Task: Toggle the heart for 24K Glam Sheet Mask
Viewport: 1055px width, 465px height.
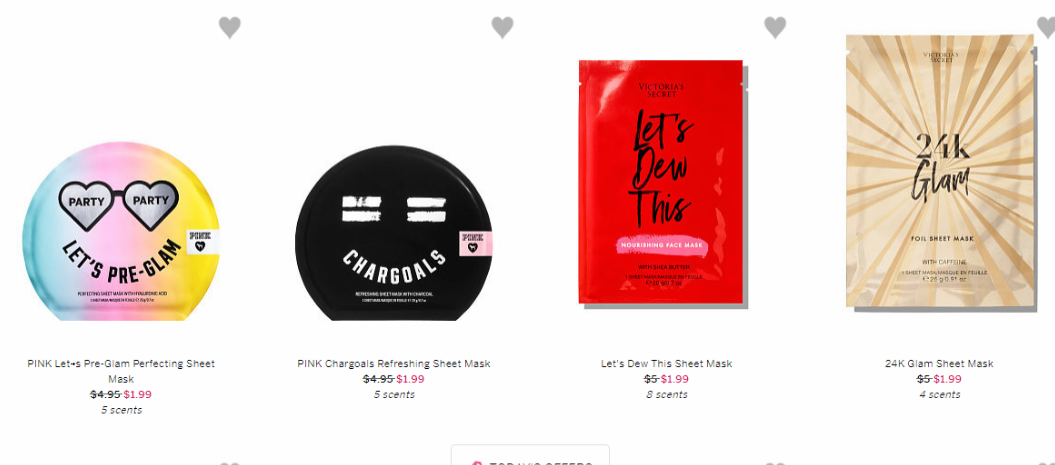Action: coord(1046,28)
